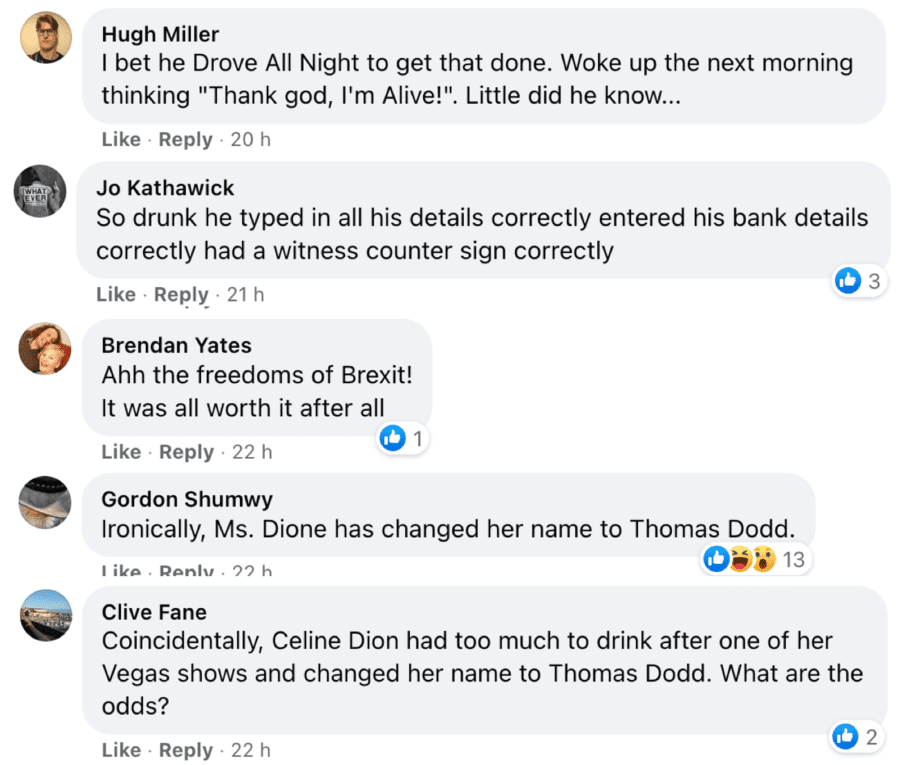Open Brendan Yates' profile via his name
Viewport: 900px width, 765px height.
click(176, 346)
